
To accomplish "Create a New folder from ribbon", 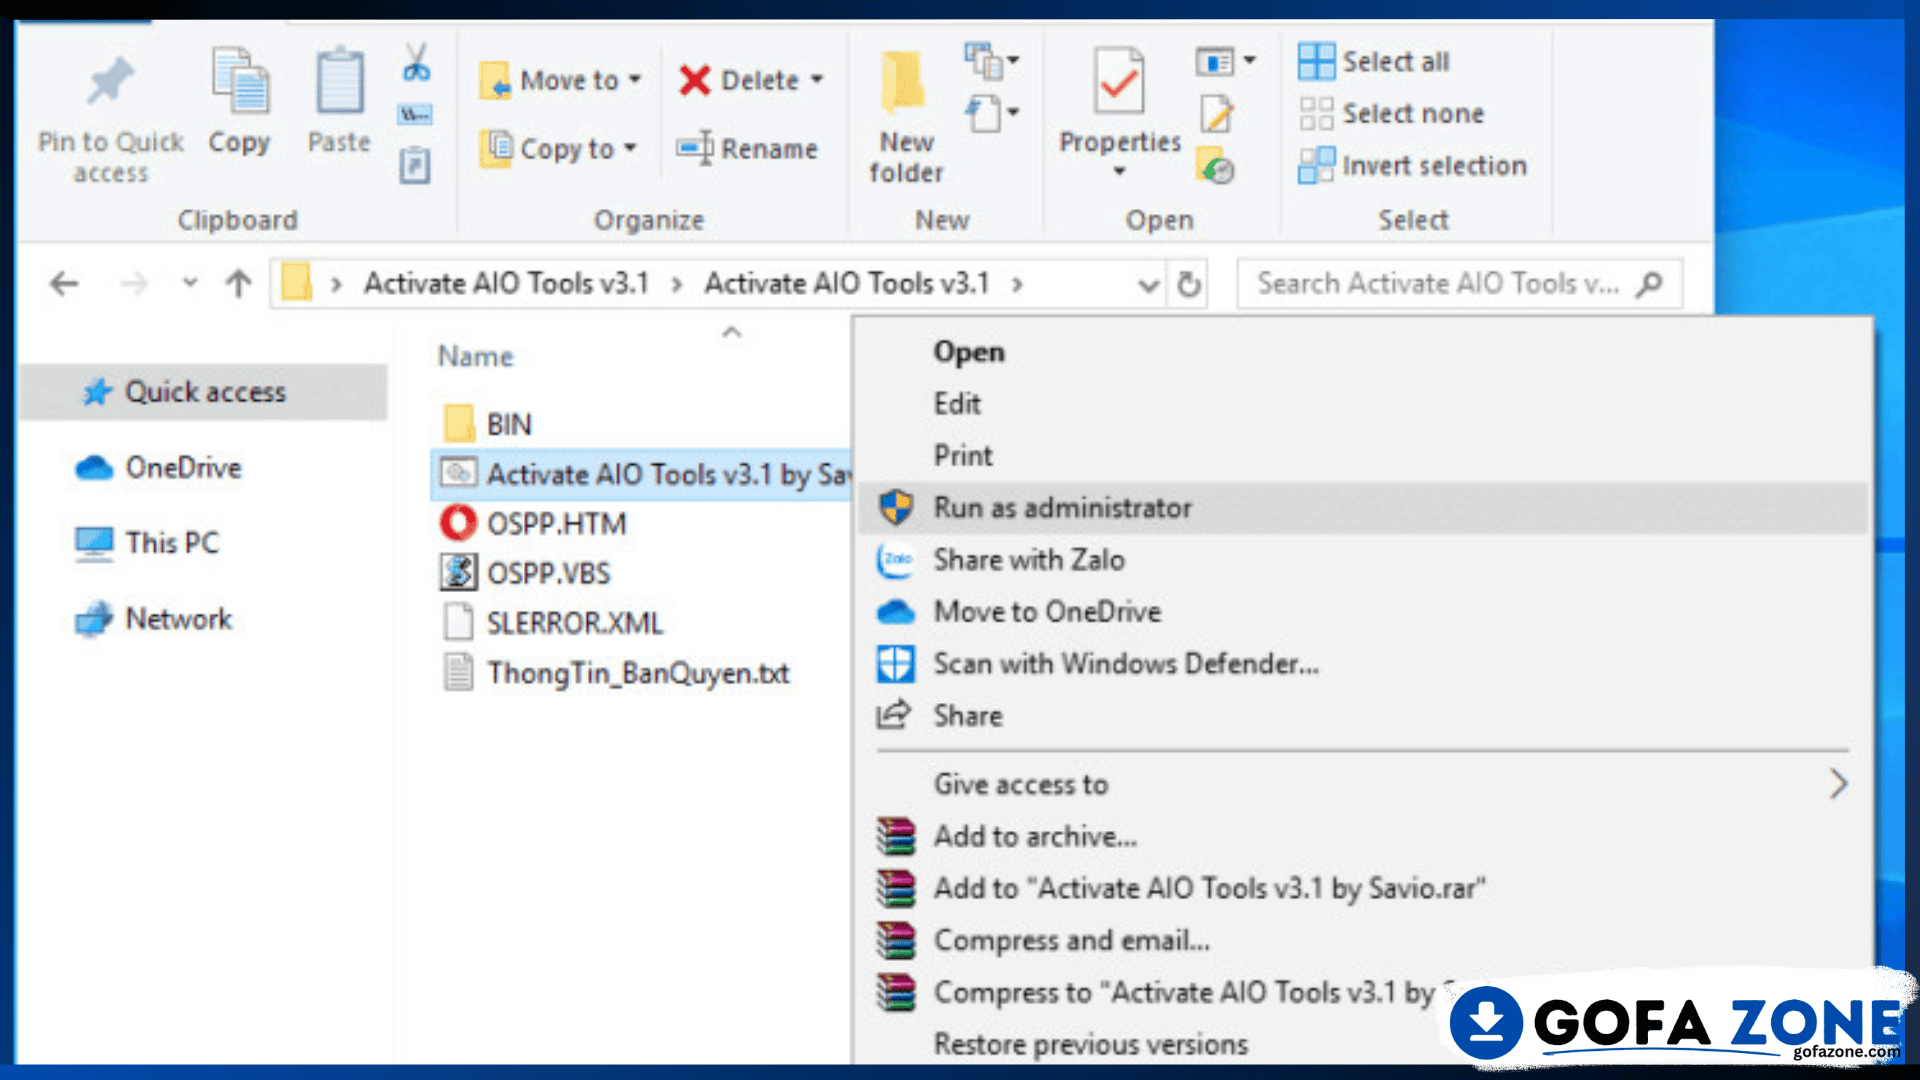I will pos(905,118).
